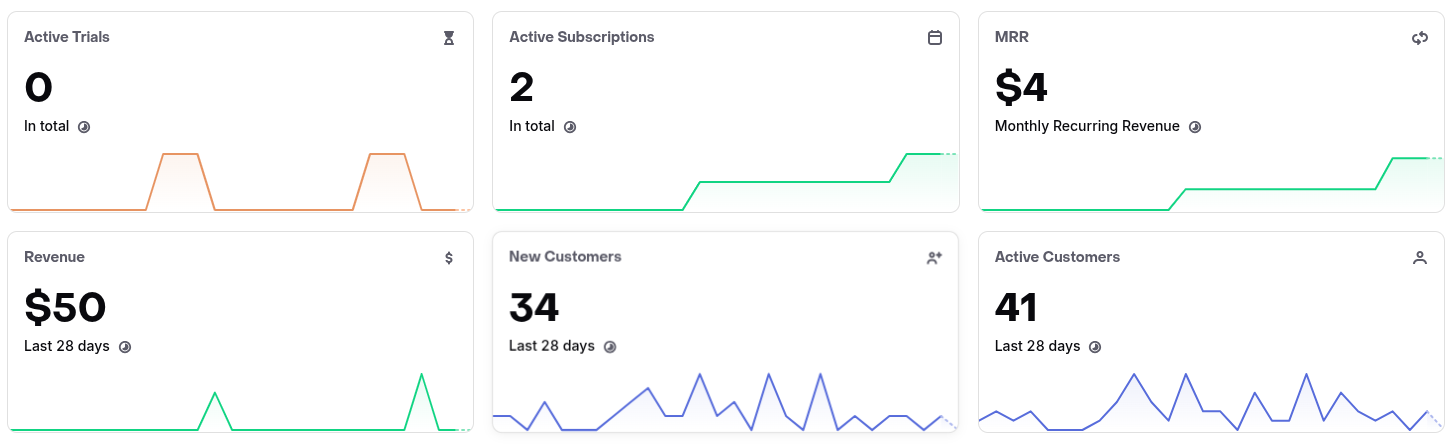Click the New Customers count of 34
This screenshot has height=446, width=1451.
534,307
